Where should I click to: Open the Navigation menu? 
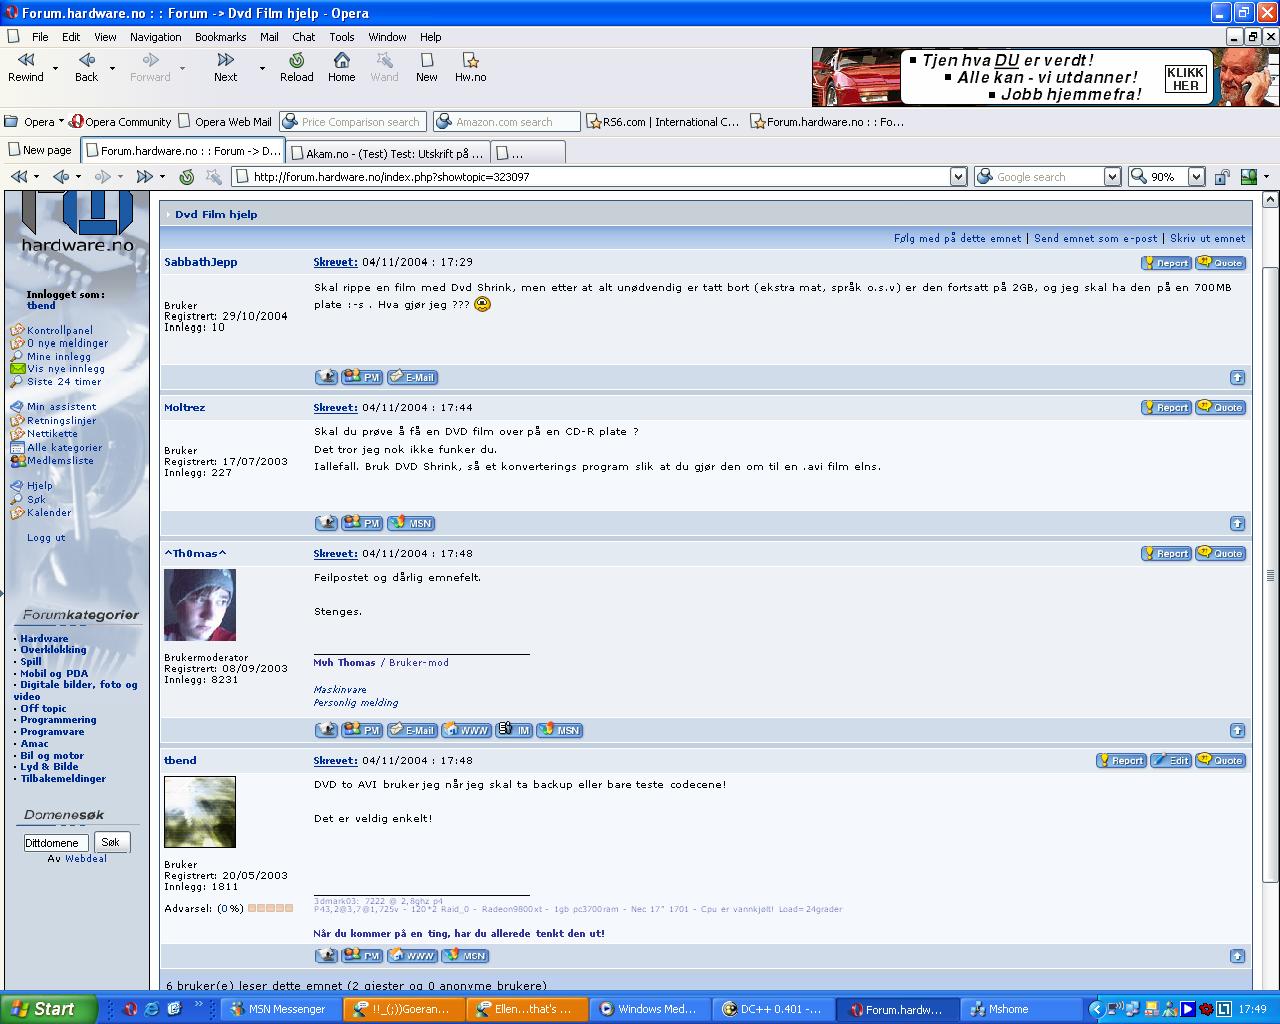pos(156,37)
